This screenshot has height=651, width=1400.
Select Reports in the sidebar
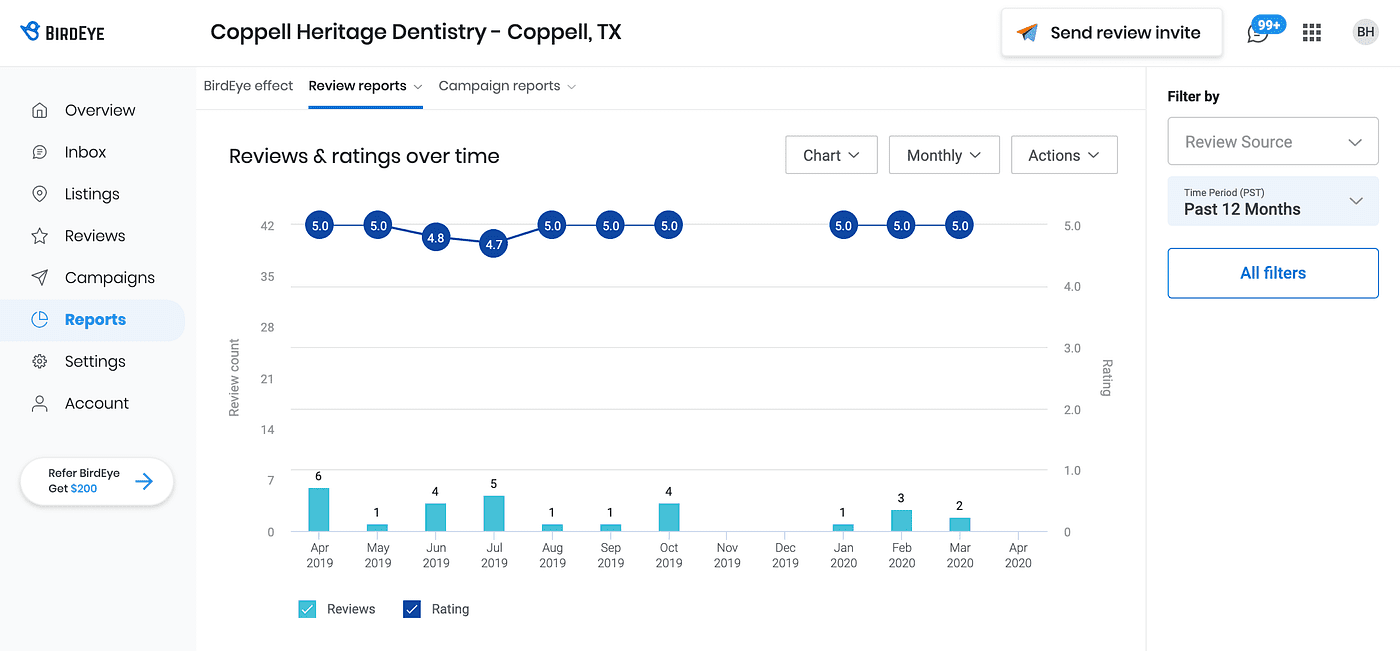coord(95,320)
